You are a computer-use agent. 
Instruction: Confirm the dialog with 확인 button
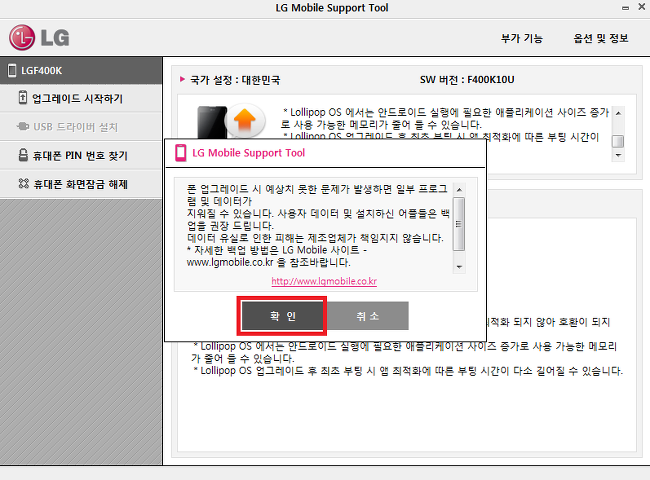click(282, 316)
